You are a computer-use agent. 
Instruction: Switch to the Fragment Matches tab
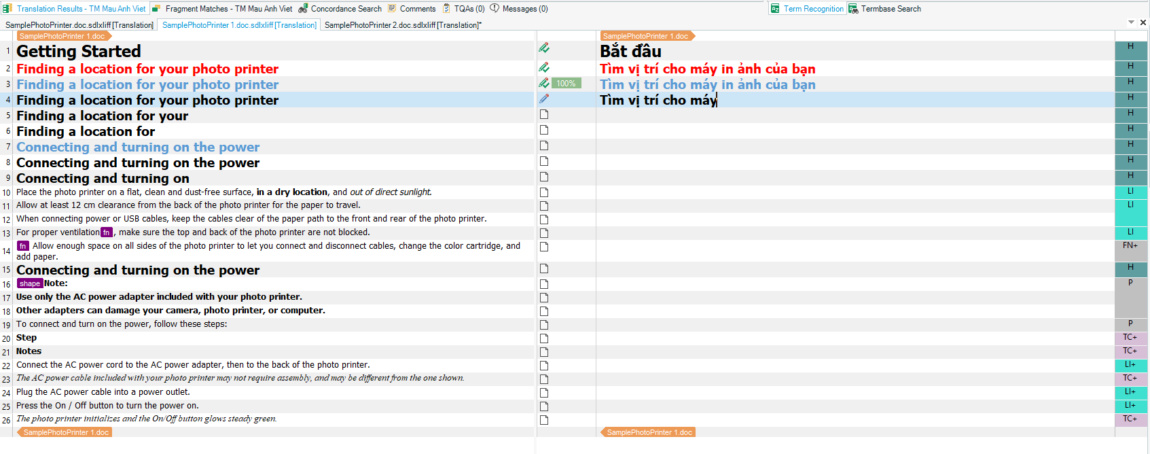coord(222,9)
